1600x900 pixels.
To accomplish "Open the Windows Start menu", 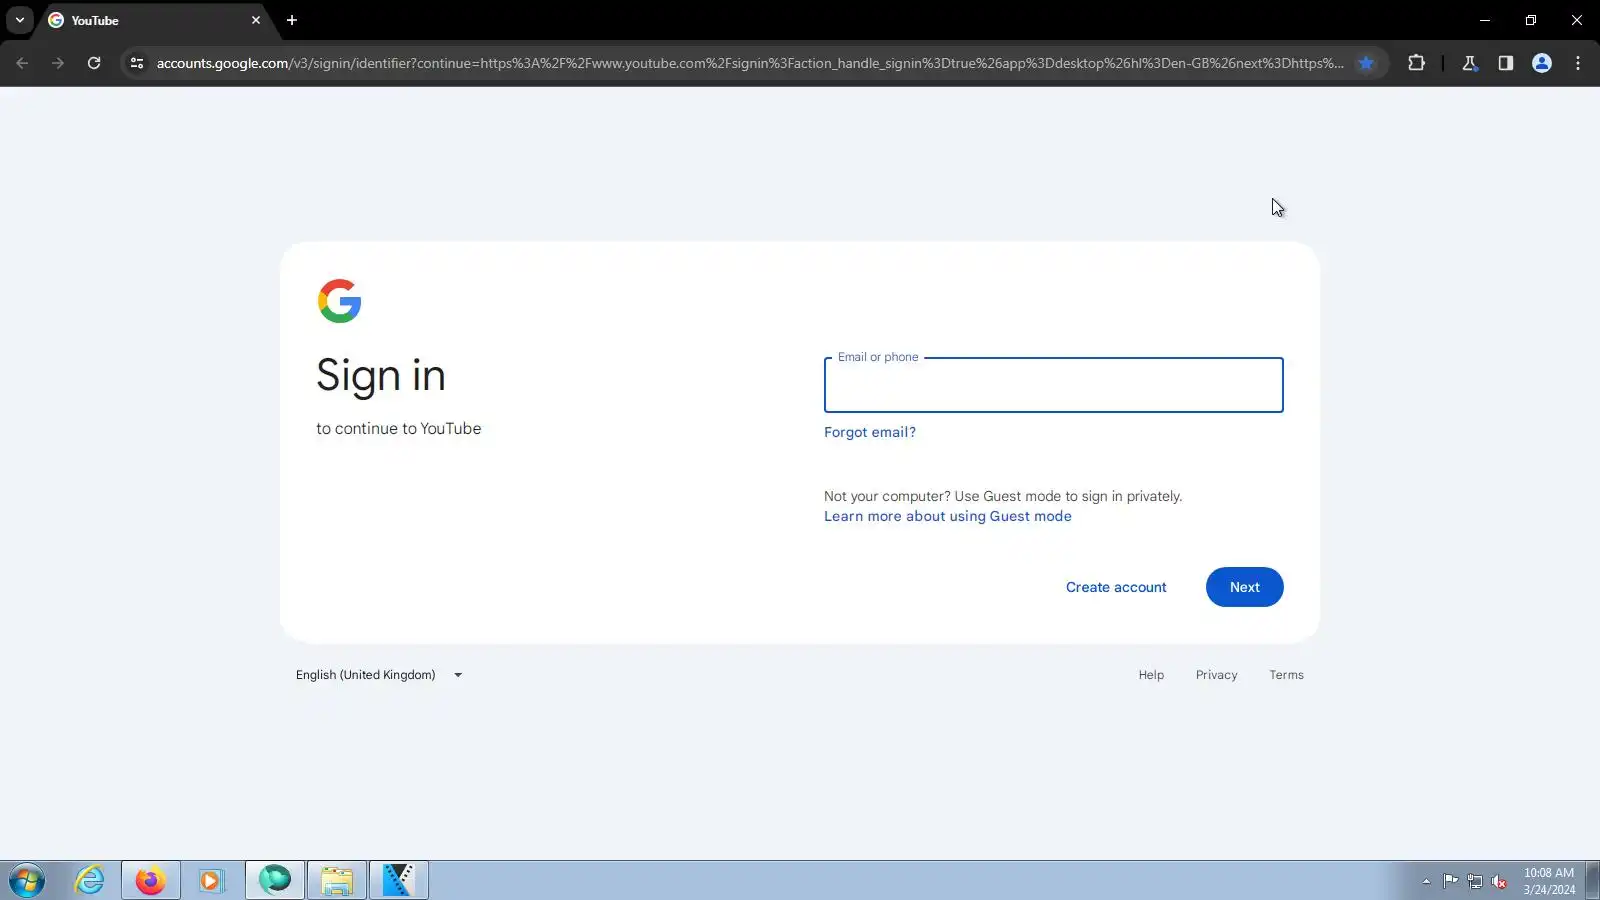I will [x=27, y=881].
